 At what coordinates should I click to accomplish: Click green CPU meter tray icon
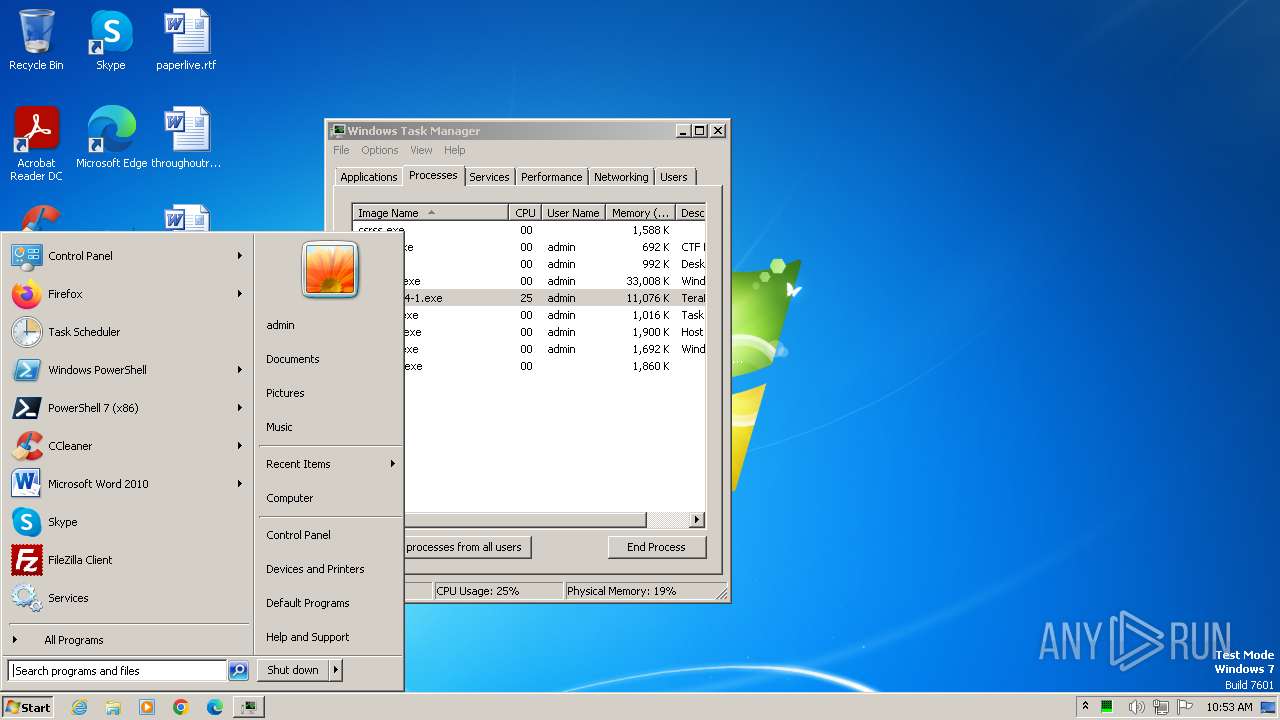coord(1107,707)
